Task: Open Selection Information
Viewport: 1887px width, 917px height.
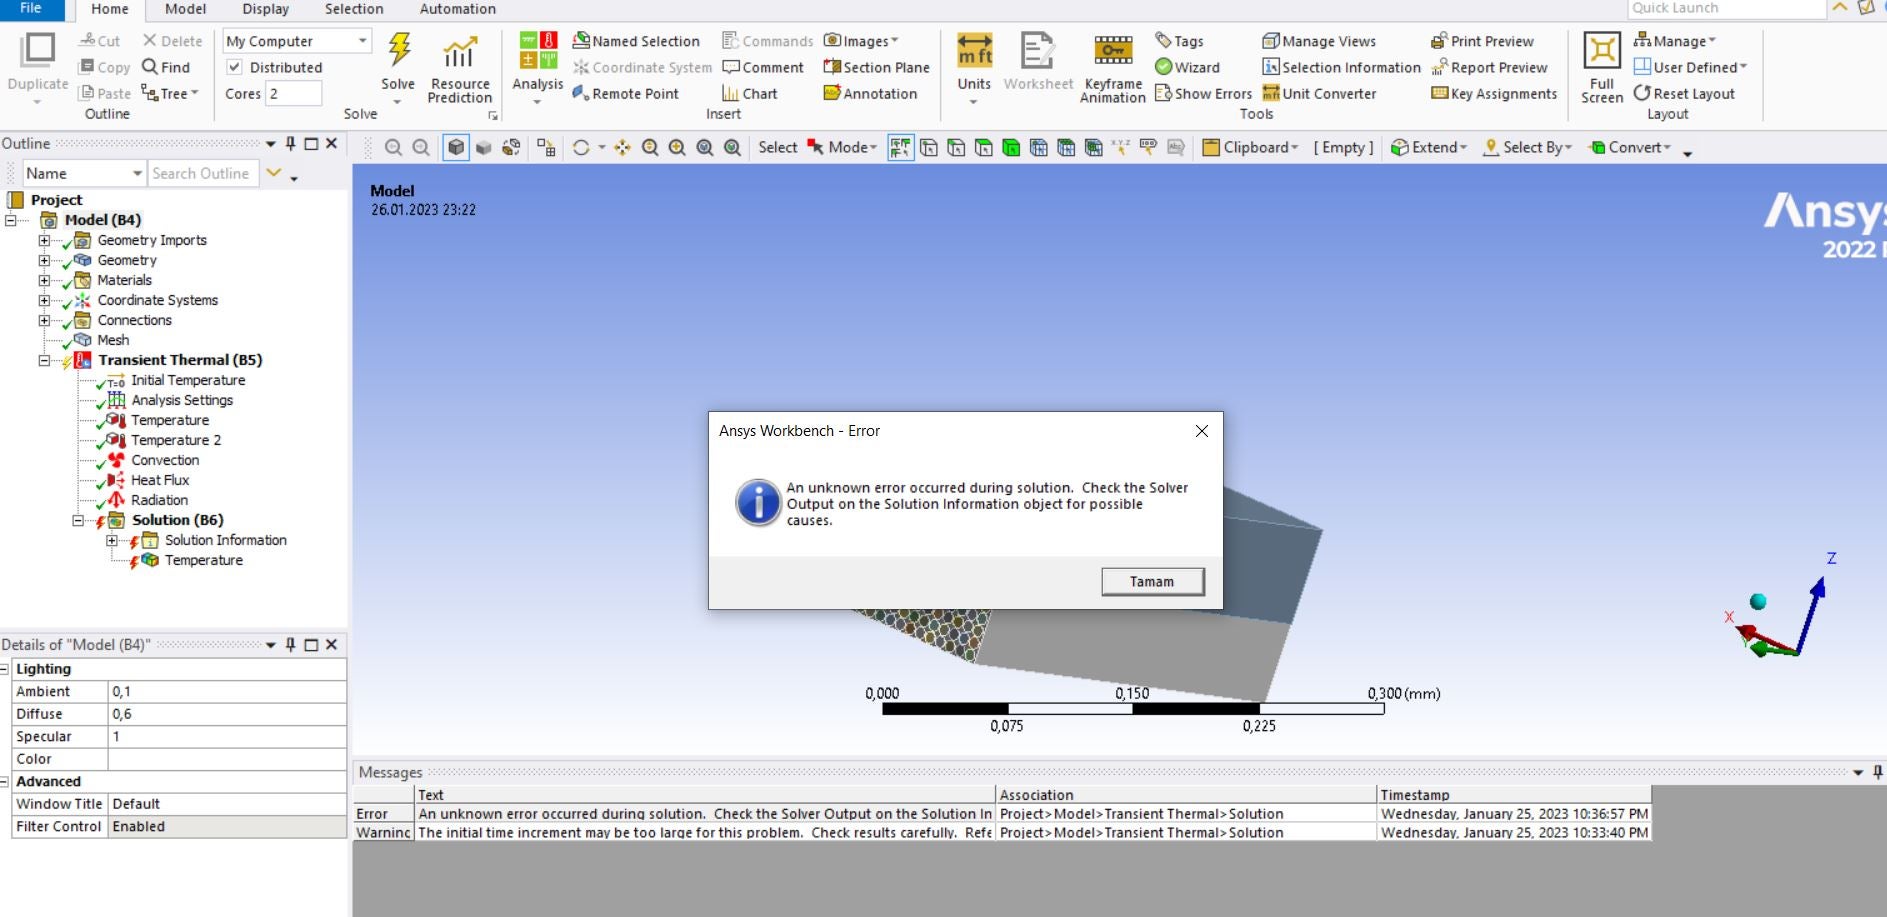Action: [1341, 67]
